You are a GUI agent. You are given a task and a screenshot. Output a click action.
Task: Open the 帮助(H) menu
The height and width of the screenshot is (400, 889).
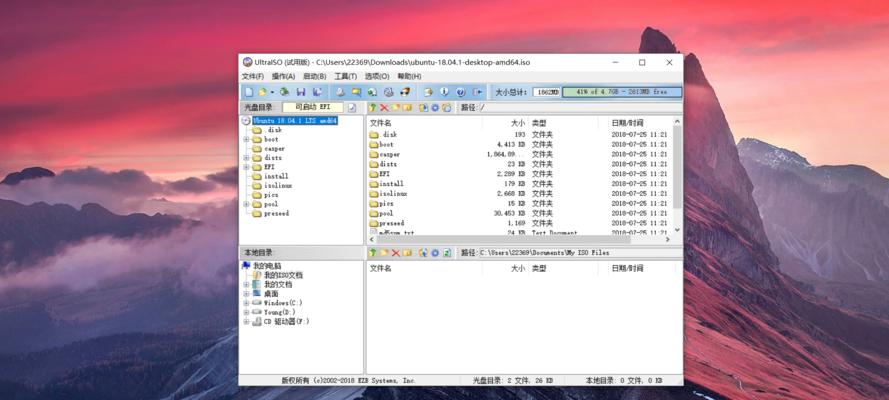(409, 76)
